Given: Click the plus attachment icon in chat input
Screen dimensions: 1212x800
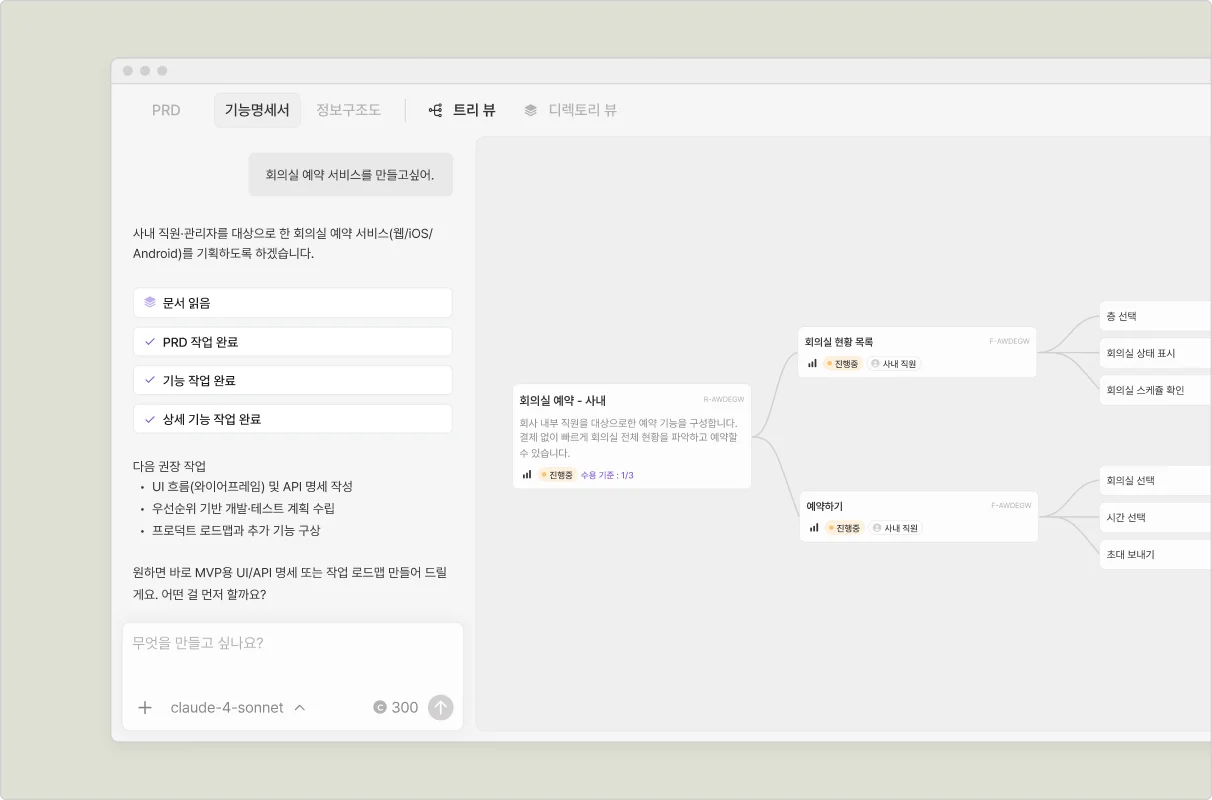Looking at the screenshot, I should pos(145,708).
